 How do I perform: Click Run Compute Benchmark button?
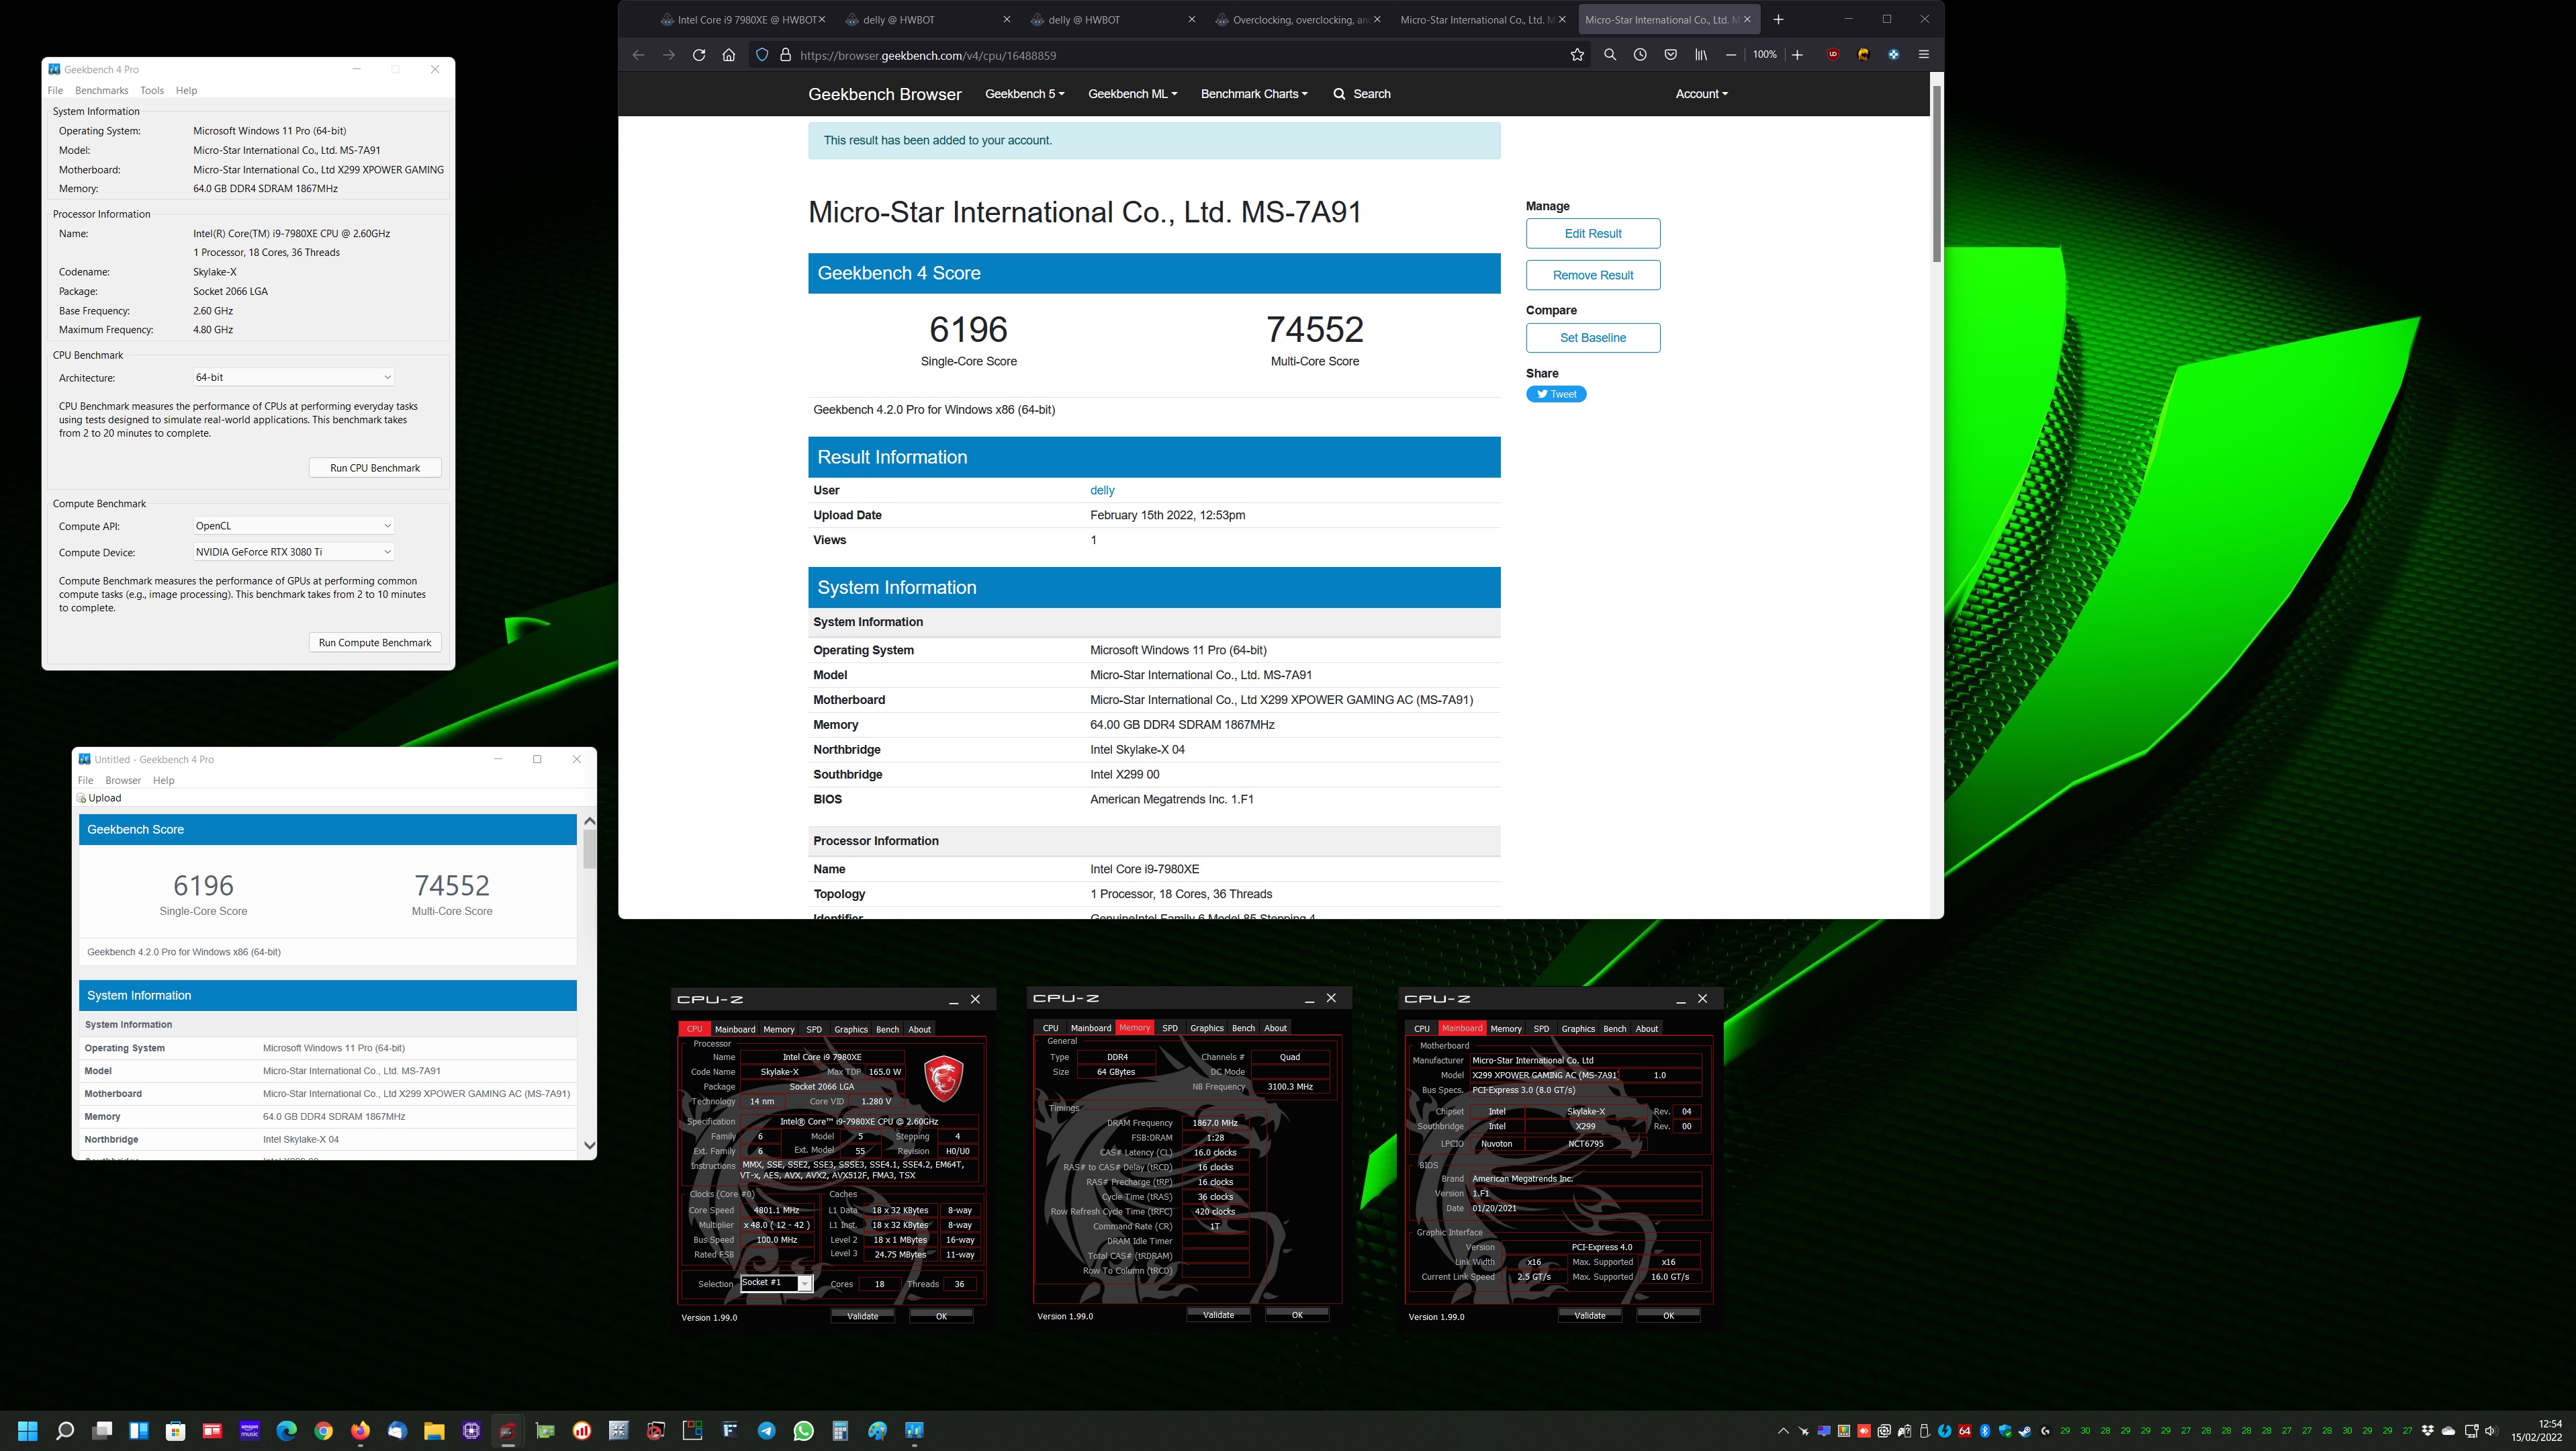coord(375,643)
